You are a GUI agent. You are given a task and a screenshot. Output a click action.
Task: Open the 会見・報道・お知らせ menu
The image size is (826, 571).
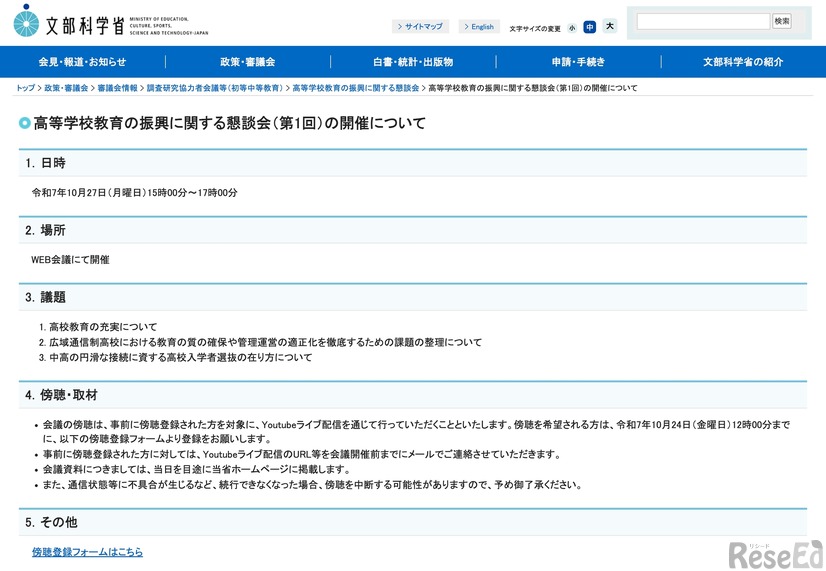[x=82, y=62]
